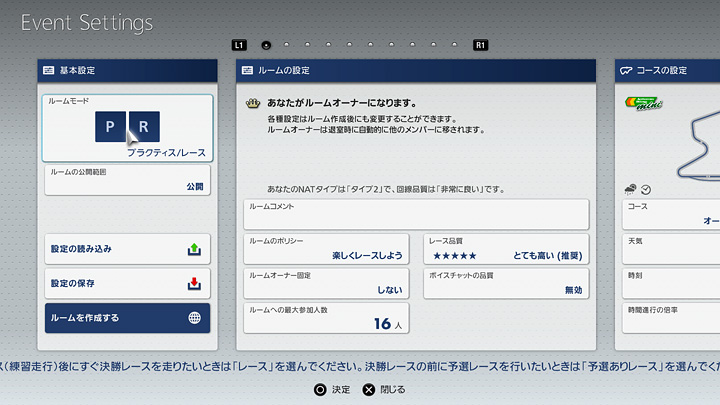Toggle ボイスチャットの品質 setting

pyautogui.click(x=506, y=283)
